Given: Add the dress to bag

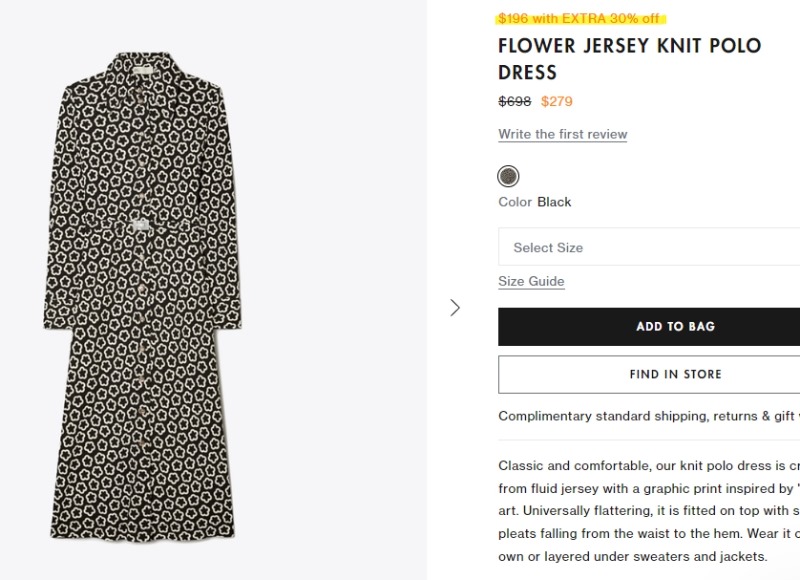Looking at the screenshot, I should [649, 326].
